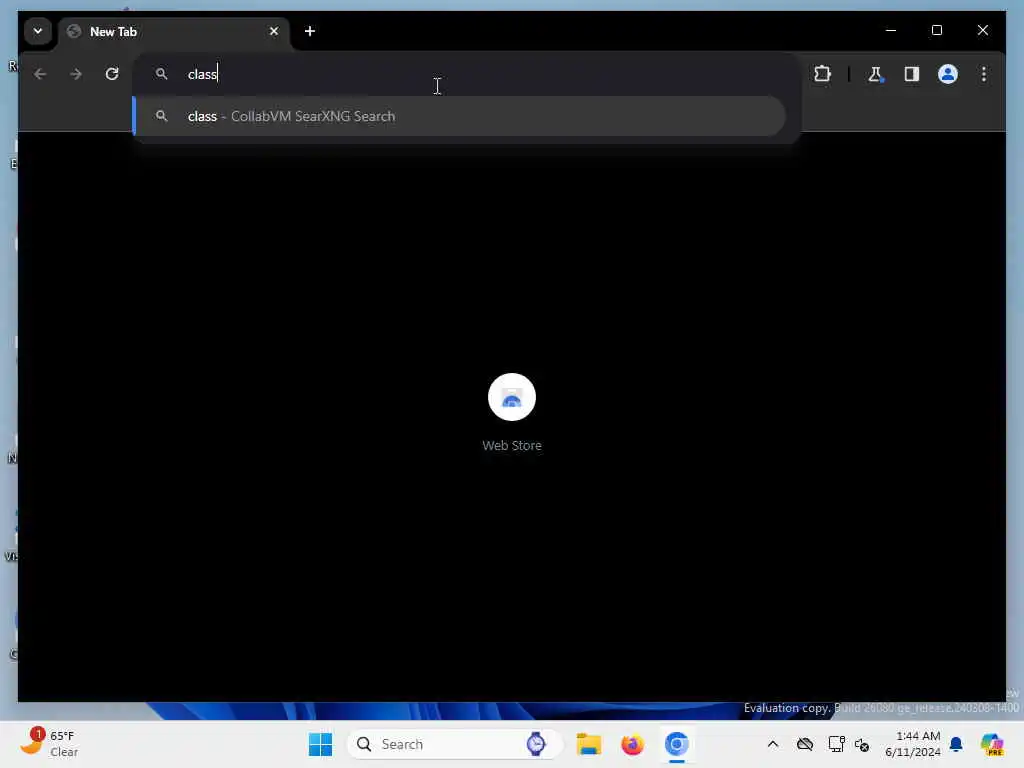Reload the current page
1024x768 pixels.
[x=112, y=74]
